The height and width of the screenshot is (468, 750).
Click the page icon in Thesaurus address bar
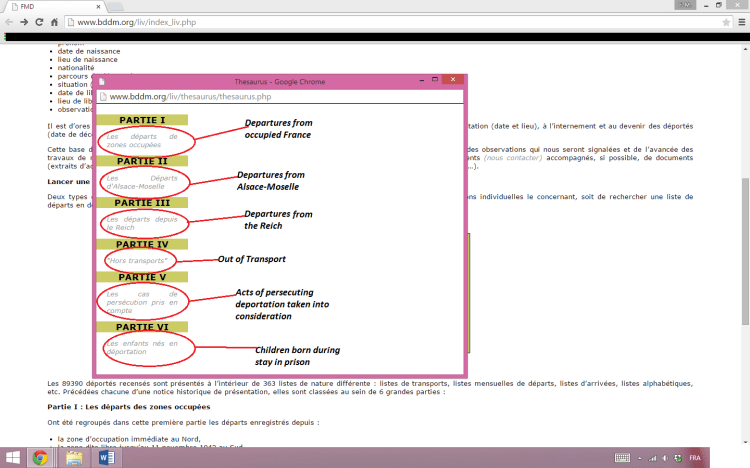coord(103,96)
